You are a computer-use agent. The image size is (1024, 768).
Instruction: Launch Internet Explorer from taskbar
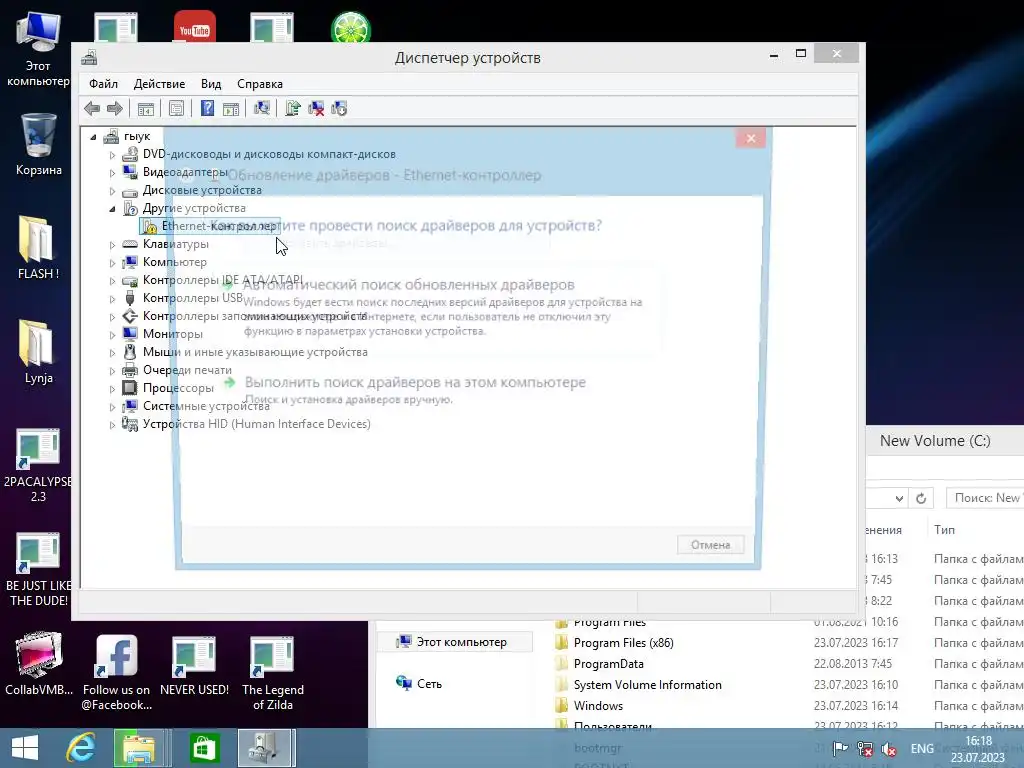81,748
